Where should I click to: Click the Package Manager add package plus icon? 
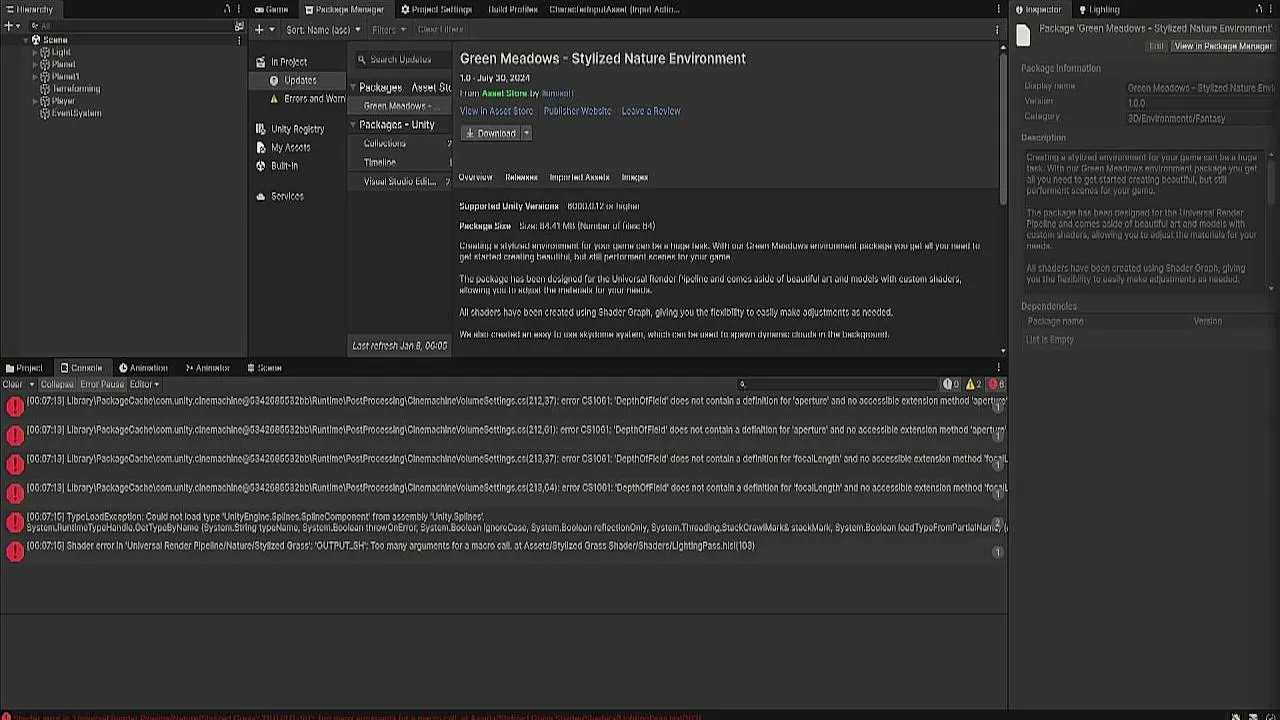pyautogui.click(x=259, y=30)
